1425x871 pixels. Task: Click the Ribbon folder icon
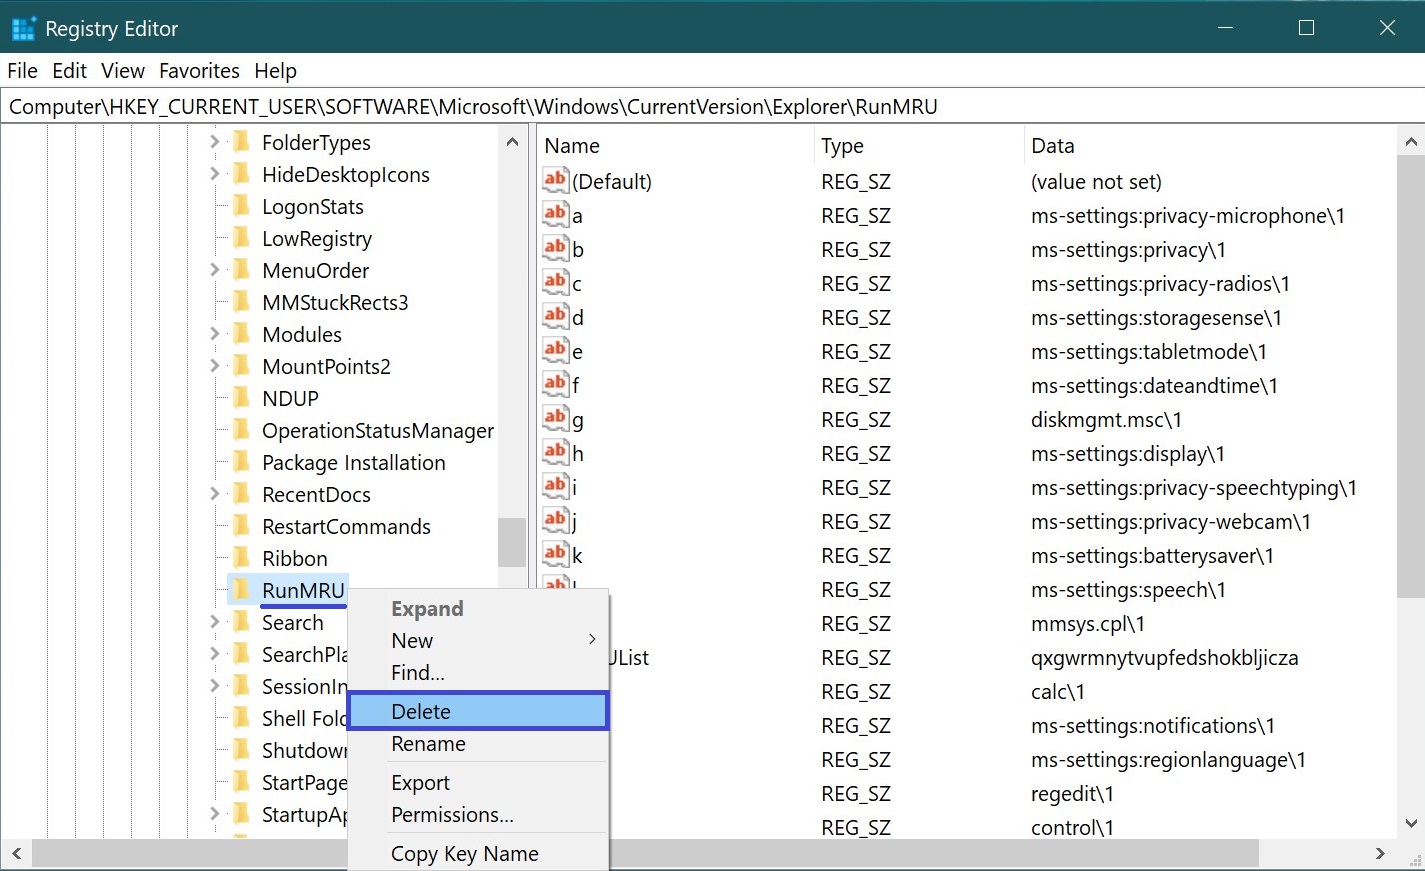241,558
